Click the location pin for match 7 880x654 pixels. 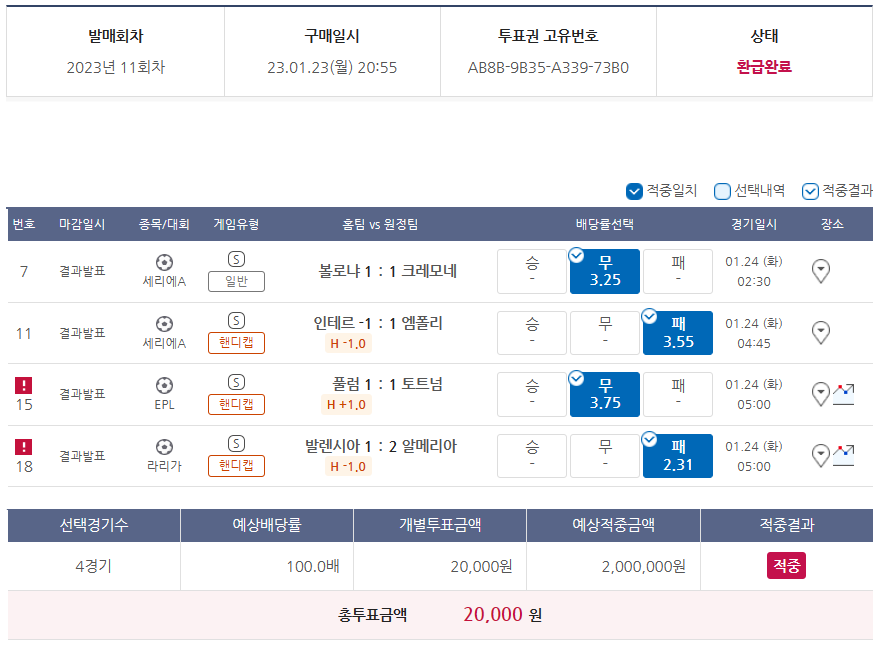click(x=821, y=271)
